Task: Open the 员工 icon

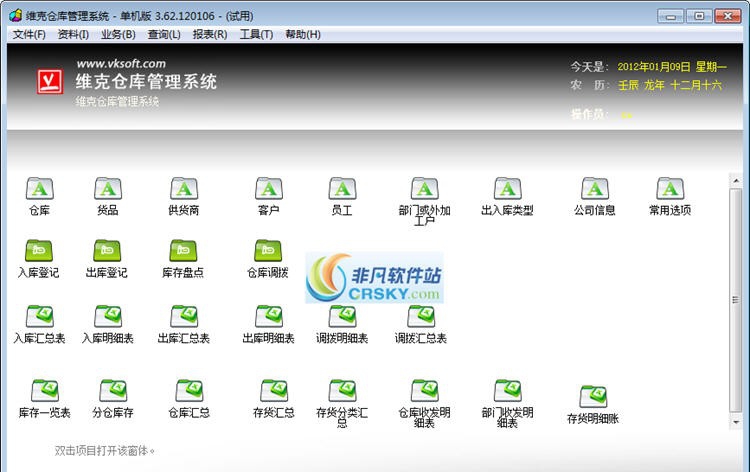Action: (342, 189)
